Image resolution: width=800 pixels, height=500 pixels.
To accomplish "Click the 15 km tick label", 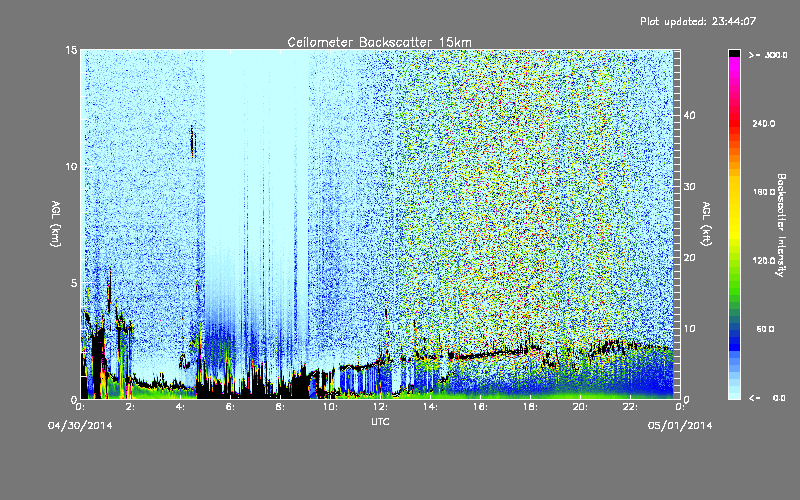I will click(71, 50).
